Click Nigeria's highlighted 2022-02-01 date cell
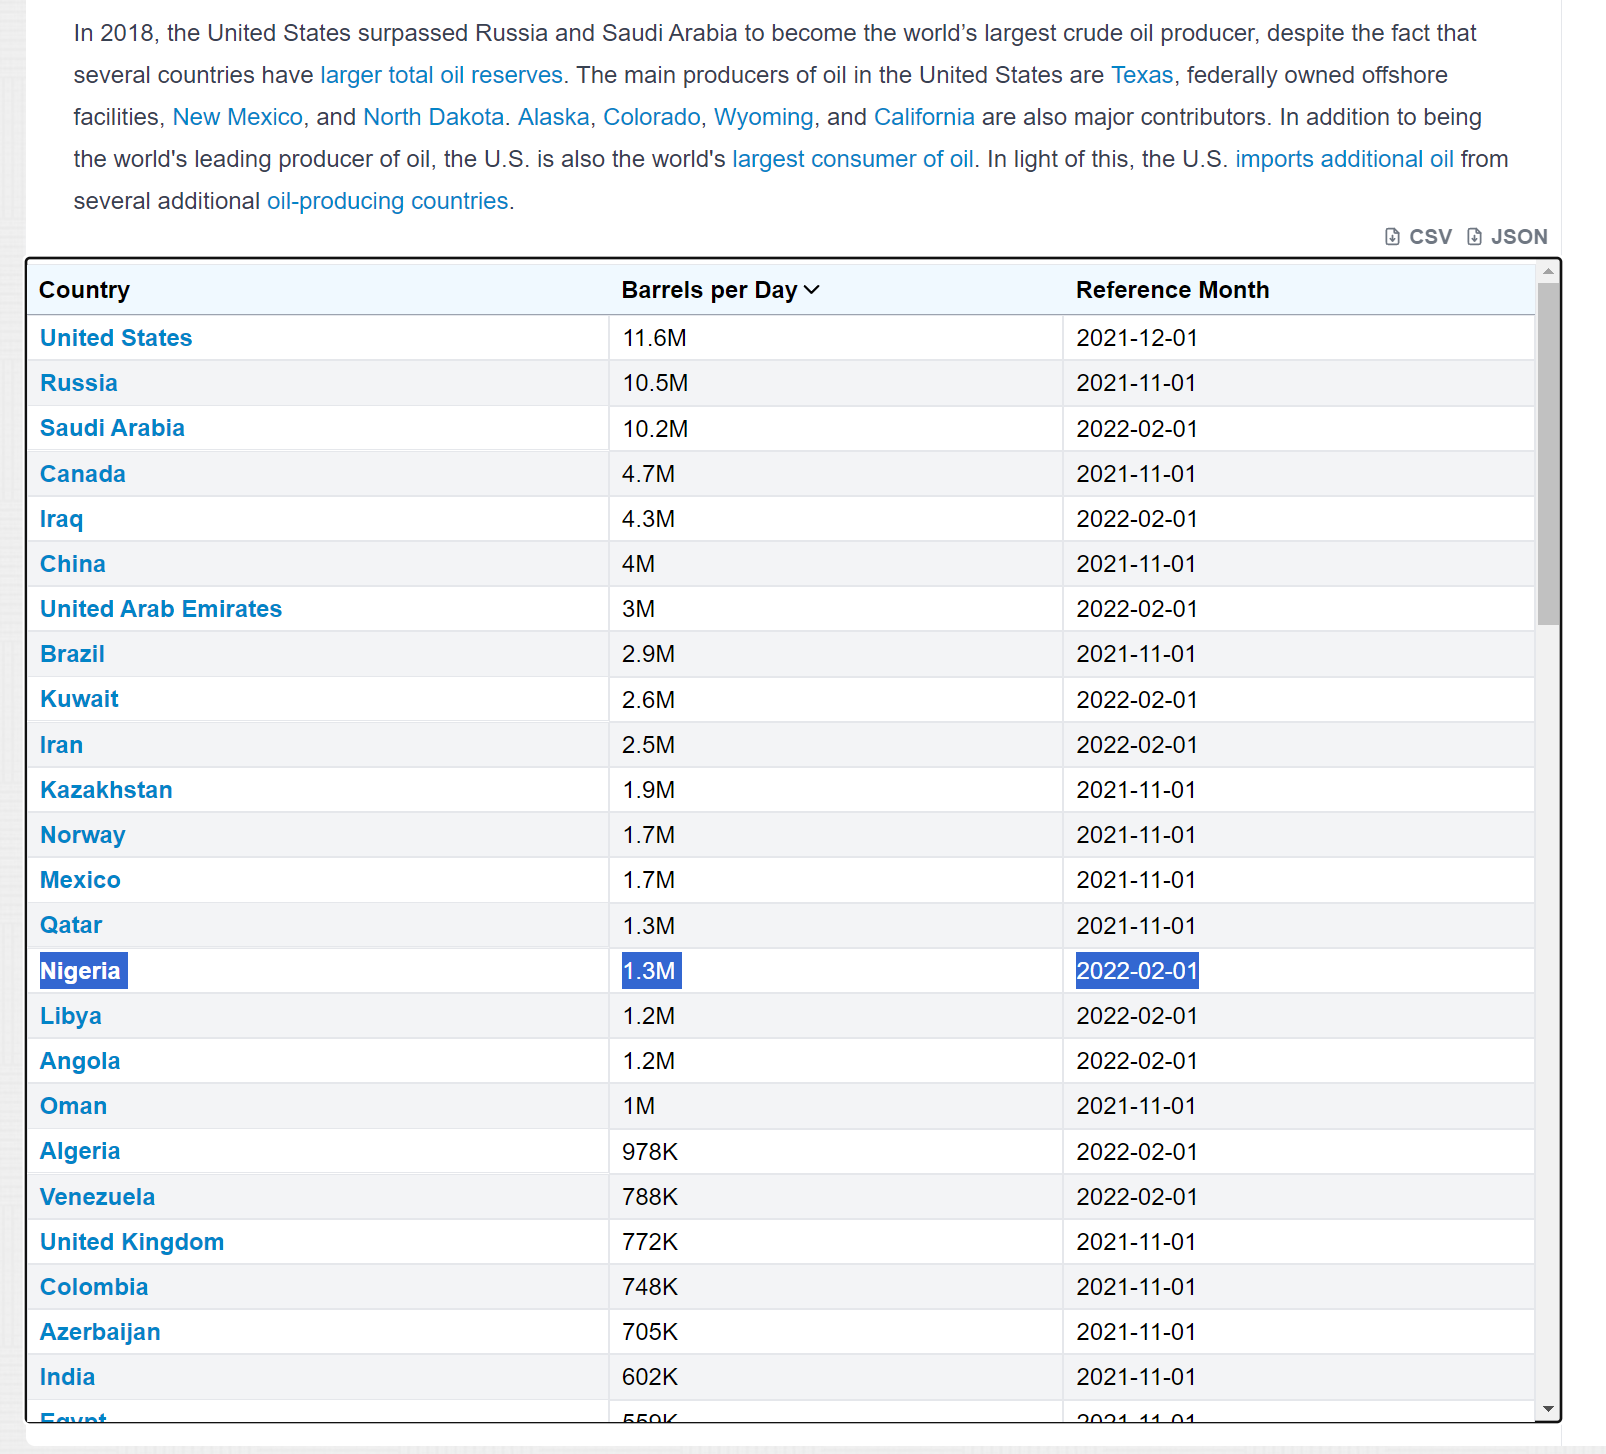Screen dimensions: 1606x1454 [1137, 971]
